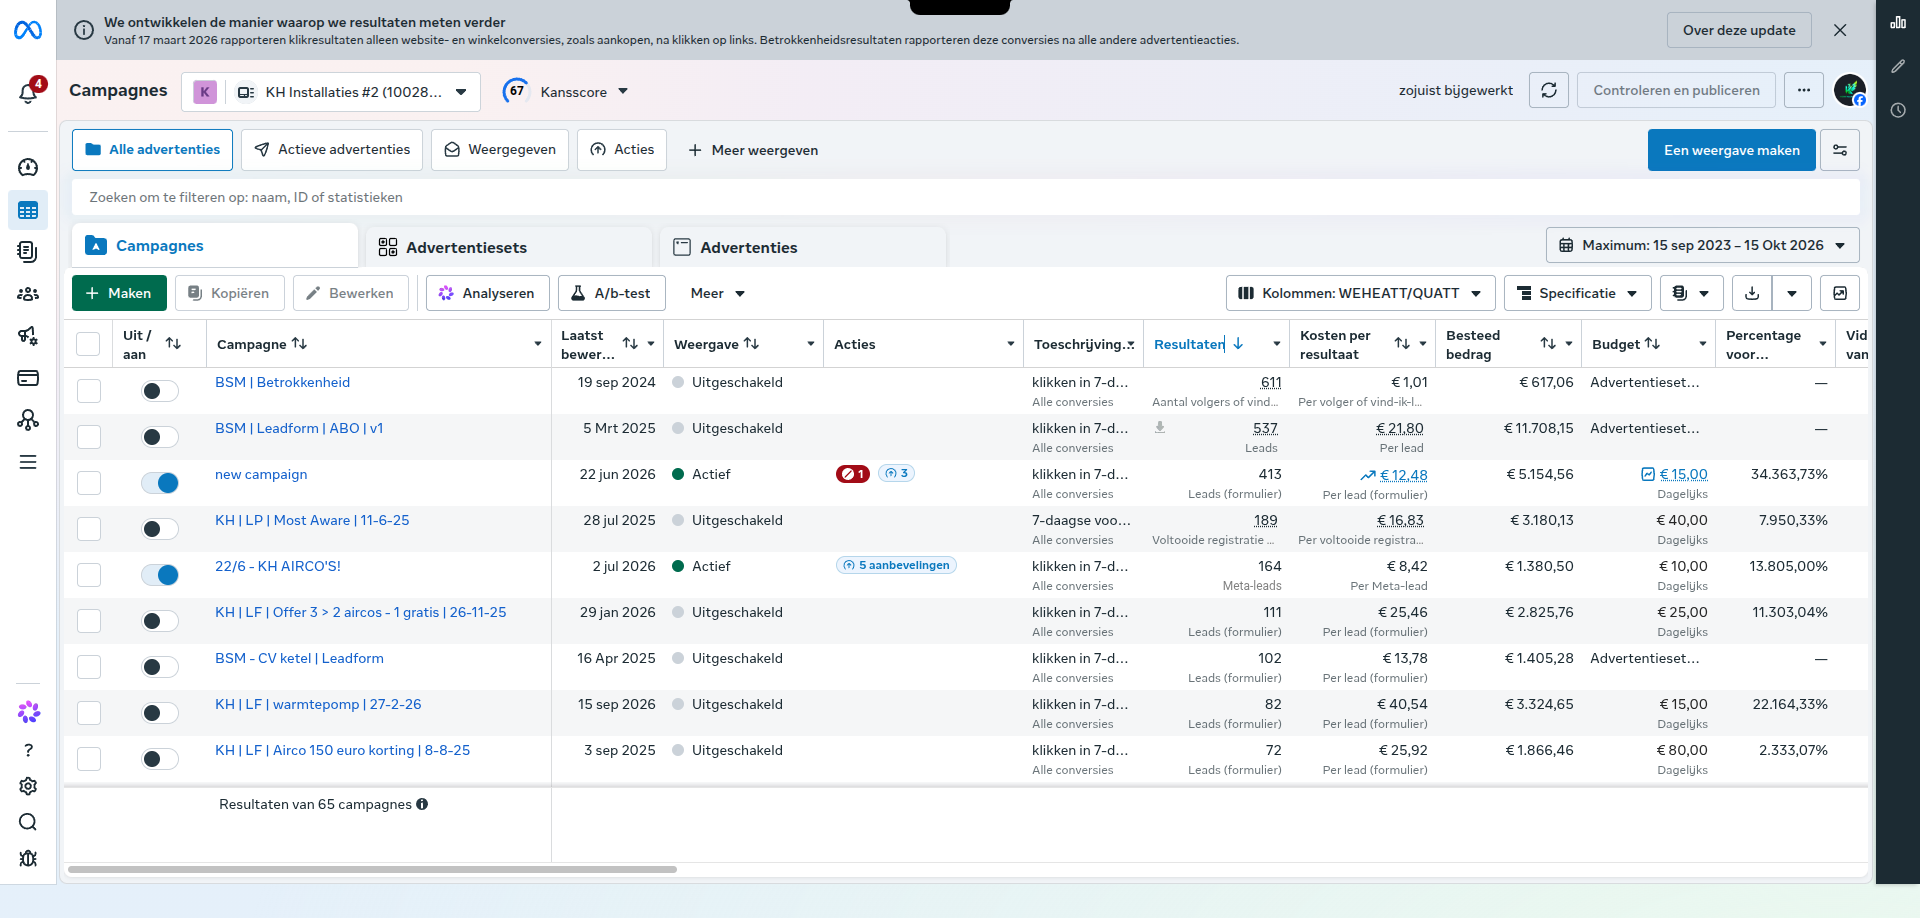This screenshot has height=918, width=1920.
Task: Select the Weergegeven view tab
Action: (x=500, y=150)
